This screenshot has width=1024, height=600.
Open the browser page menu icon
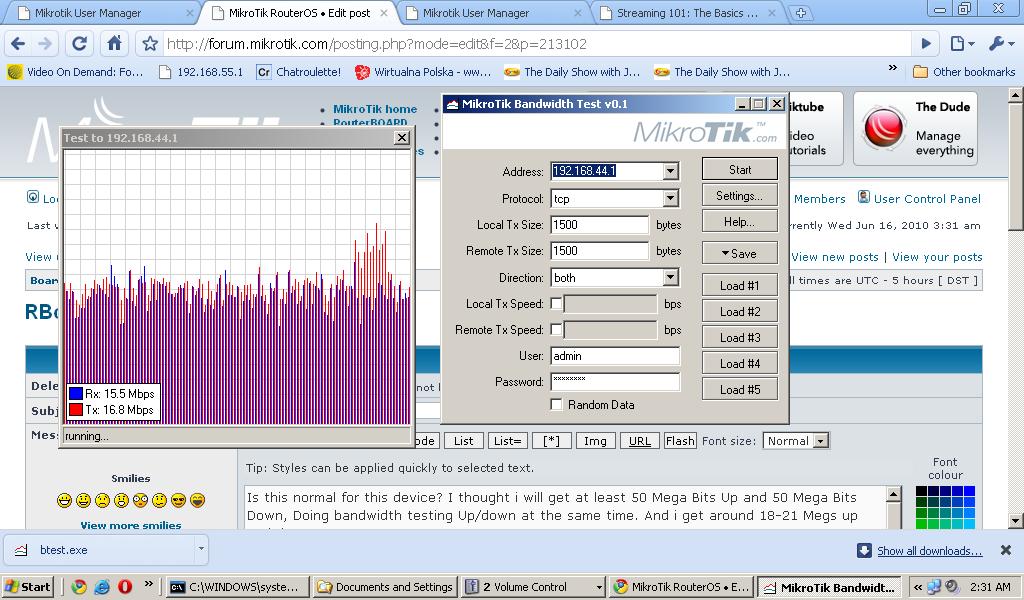pos(962,44)
